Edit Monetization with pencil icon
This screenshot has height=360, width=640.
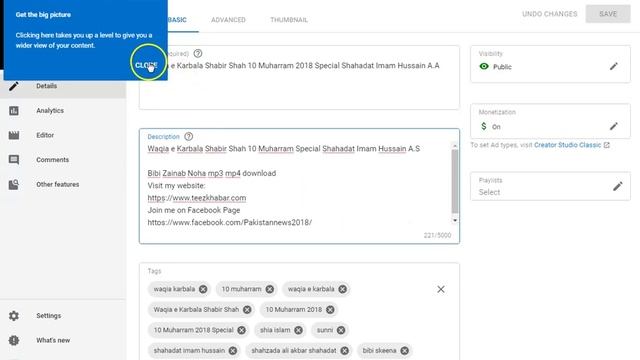pos(614,126)
